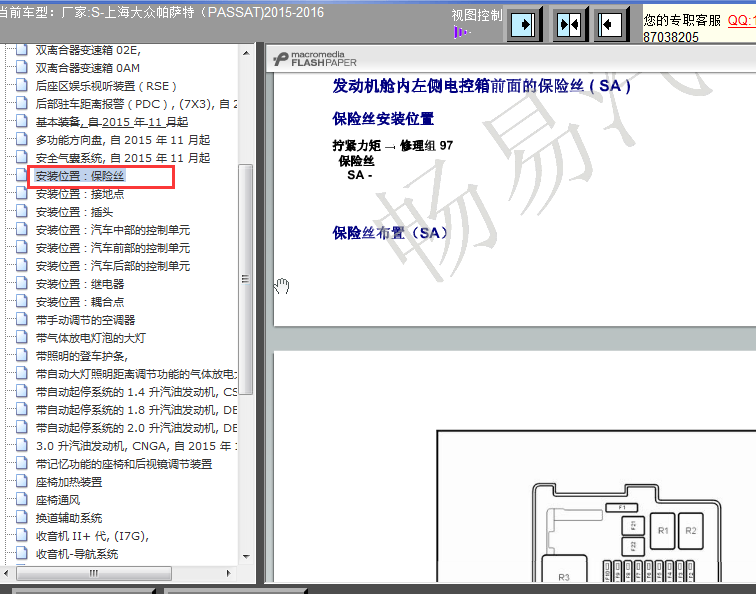Open 多功能方向盘 entry
This screenshot has width=756, height=594.
coord(122,140)
